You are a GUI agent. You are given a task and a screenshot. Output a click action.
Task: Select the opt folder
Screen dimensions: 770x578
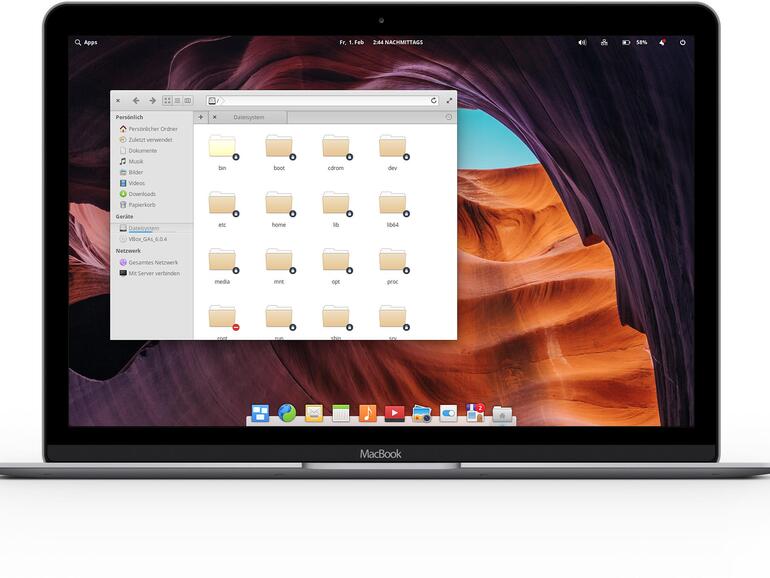coord(336,267)
